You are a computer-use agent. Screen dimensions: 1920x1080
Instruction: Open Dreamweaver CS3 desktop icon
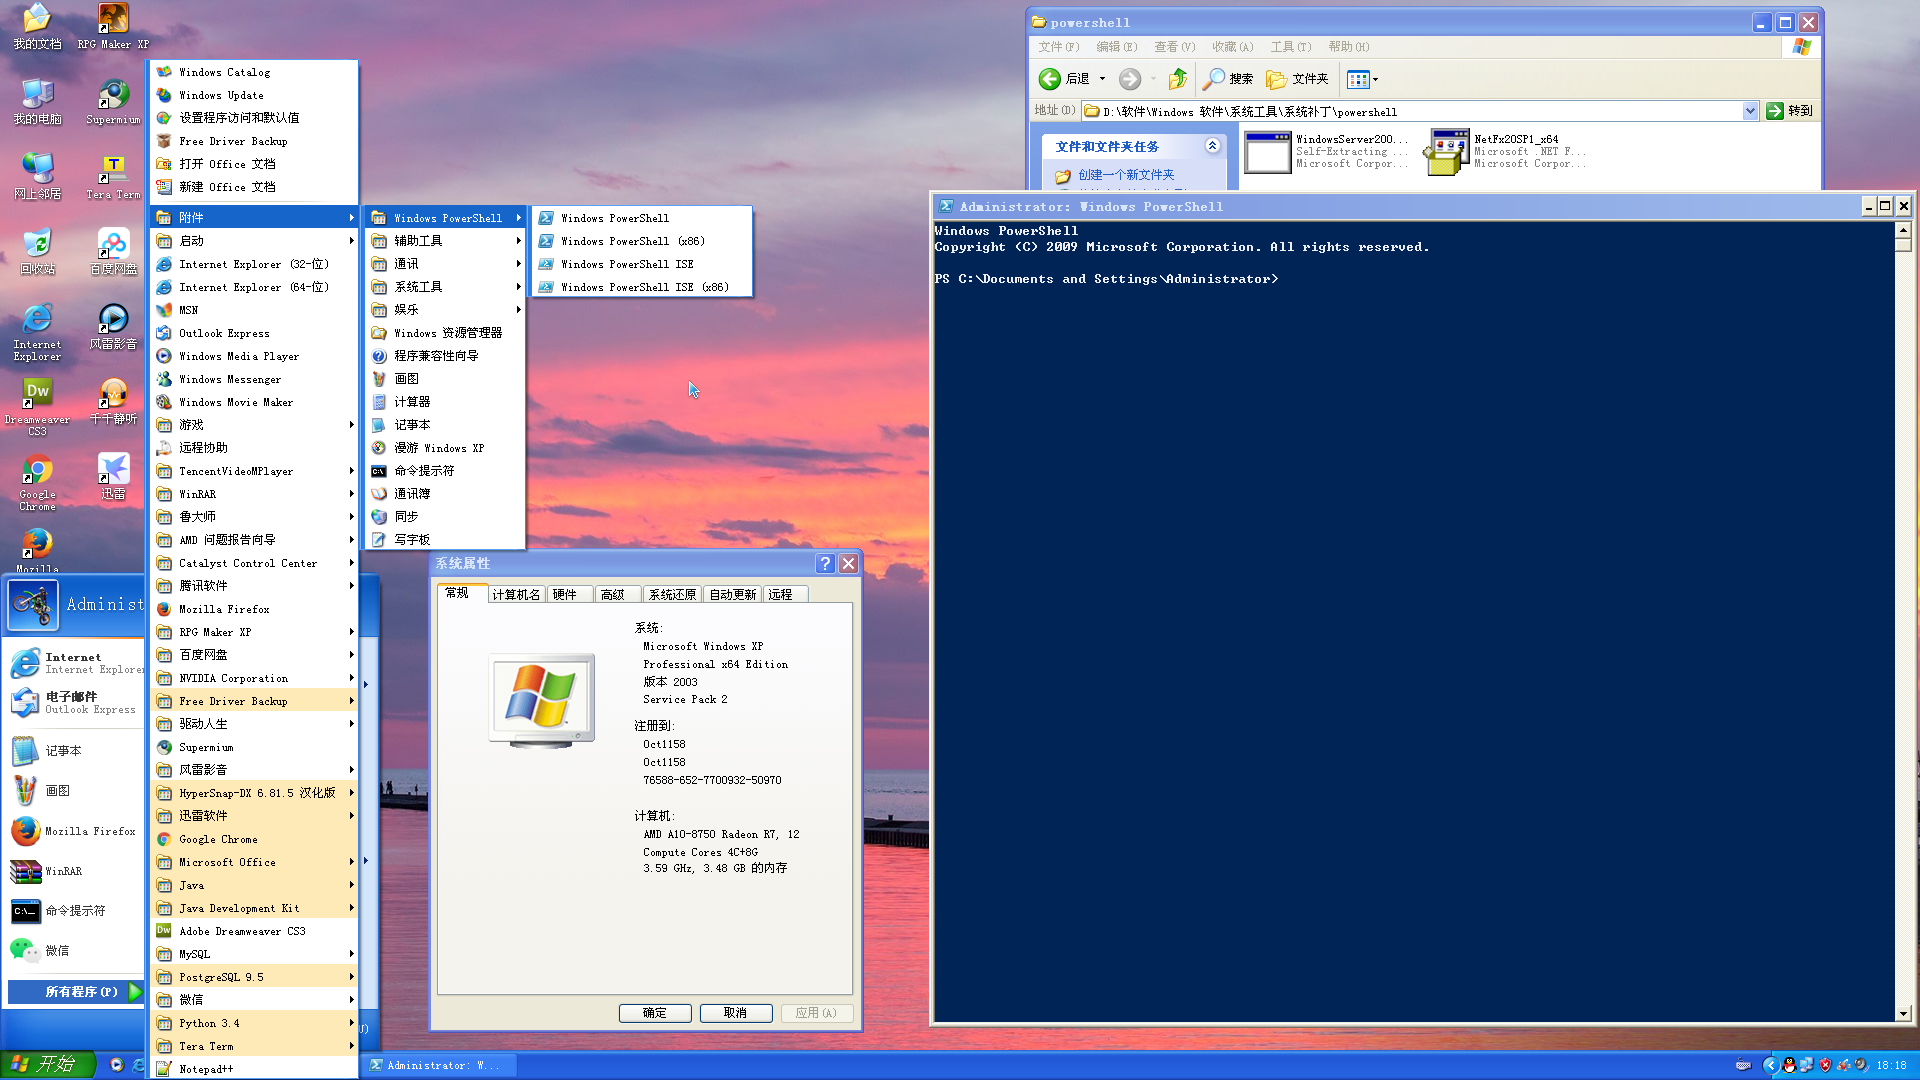tap(37, 407)
